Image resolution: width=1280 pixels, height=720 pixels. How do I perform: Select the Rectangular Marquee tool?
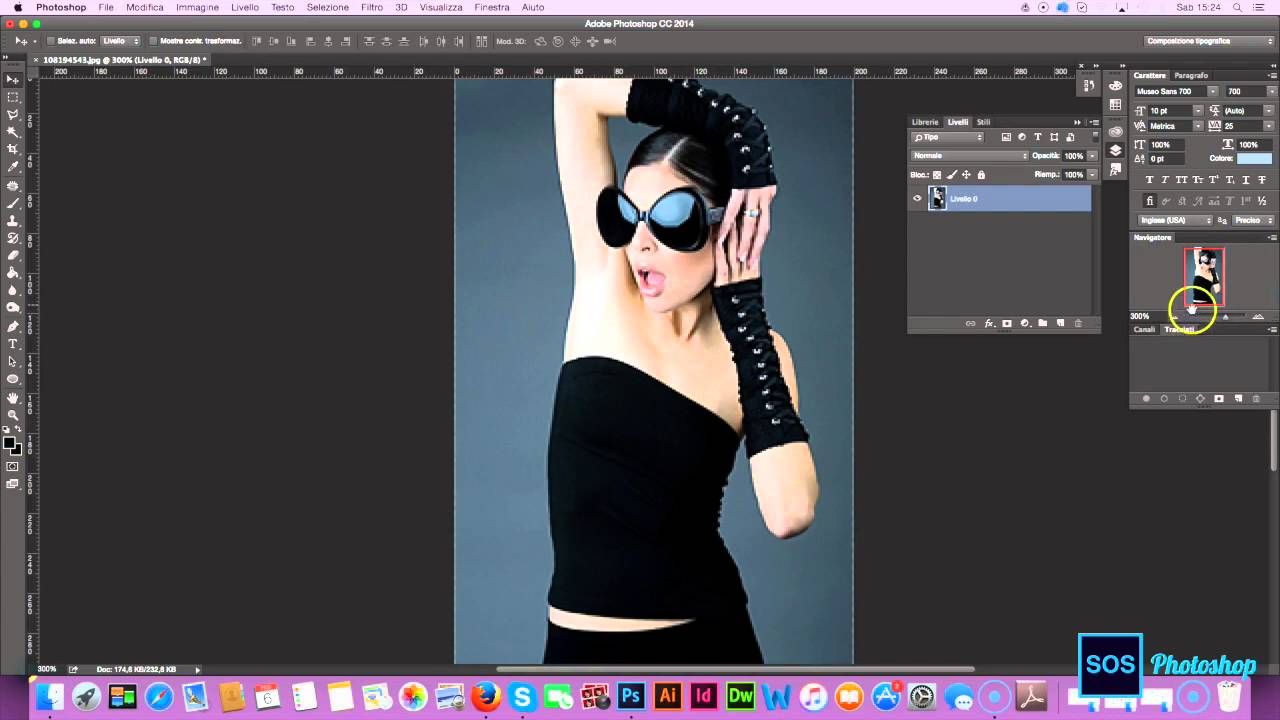pos(13,97)
